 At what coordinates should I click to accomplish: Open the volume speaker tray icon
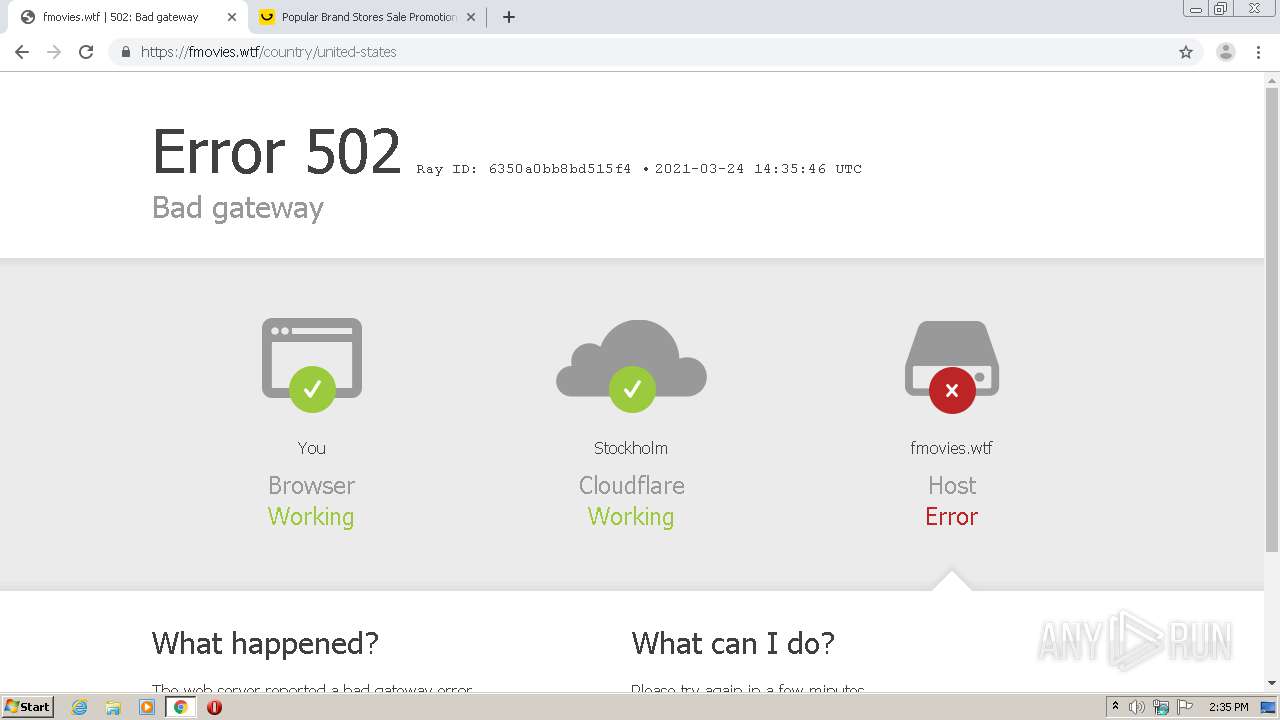1137,707
